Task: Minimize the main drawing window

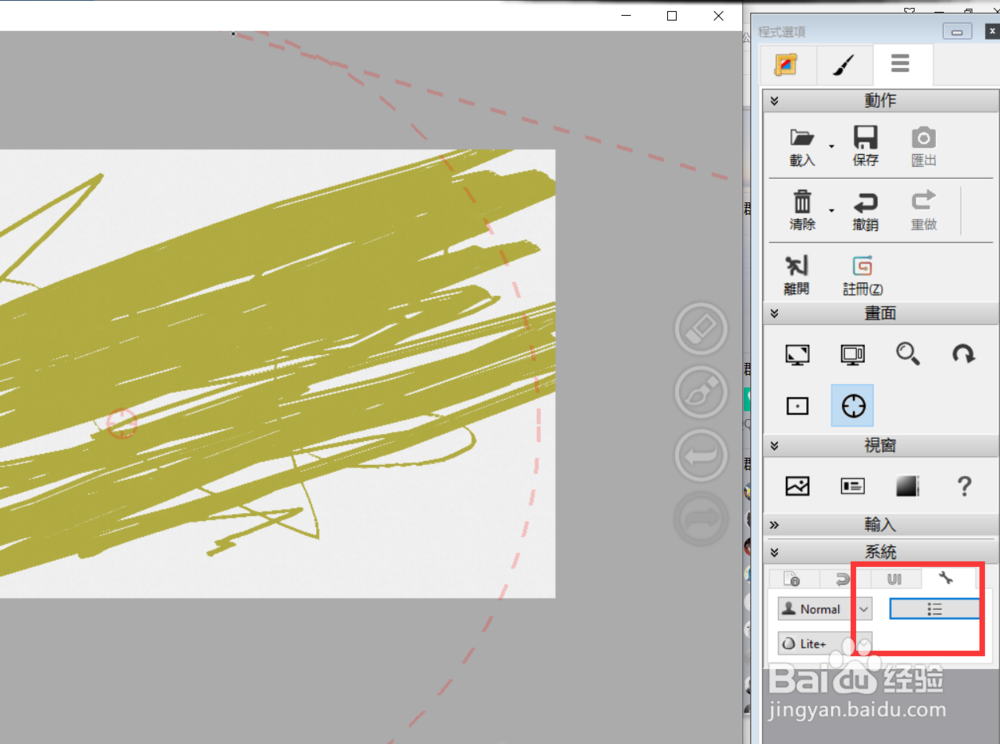Action: pyautogui.click(x=626, y=16)
